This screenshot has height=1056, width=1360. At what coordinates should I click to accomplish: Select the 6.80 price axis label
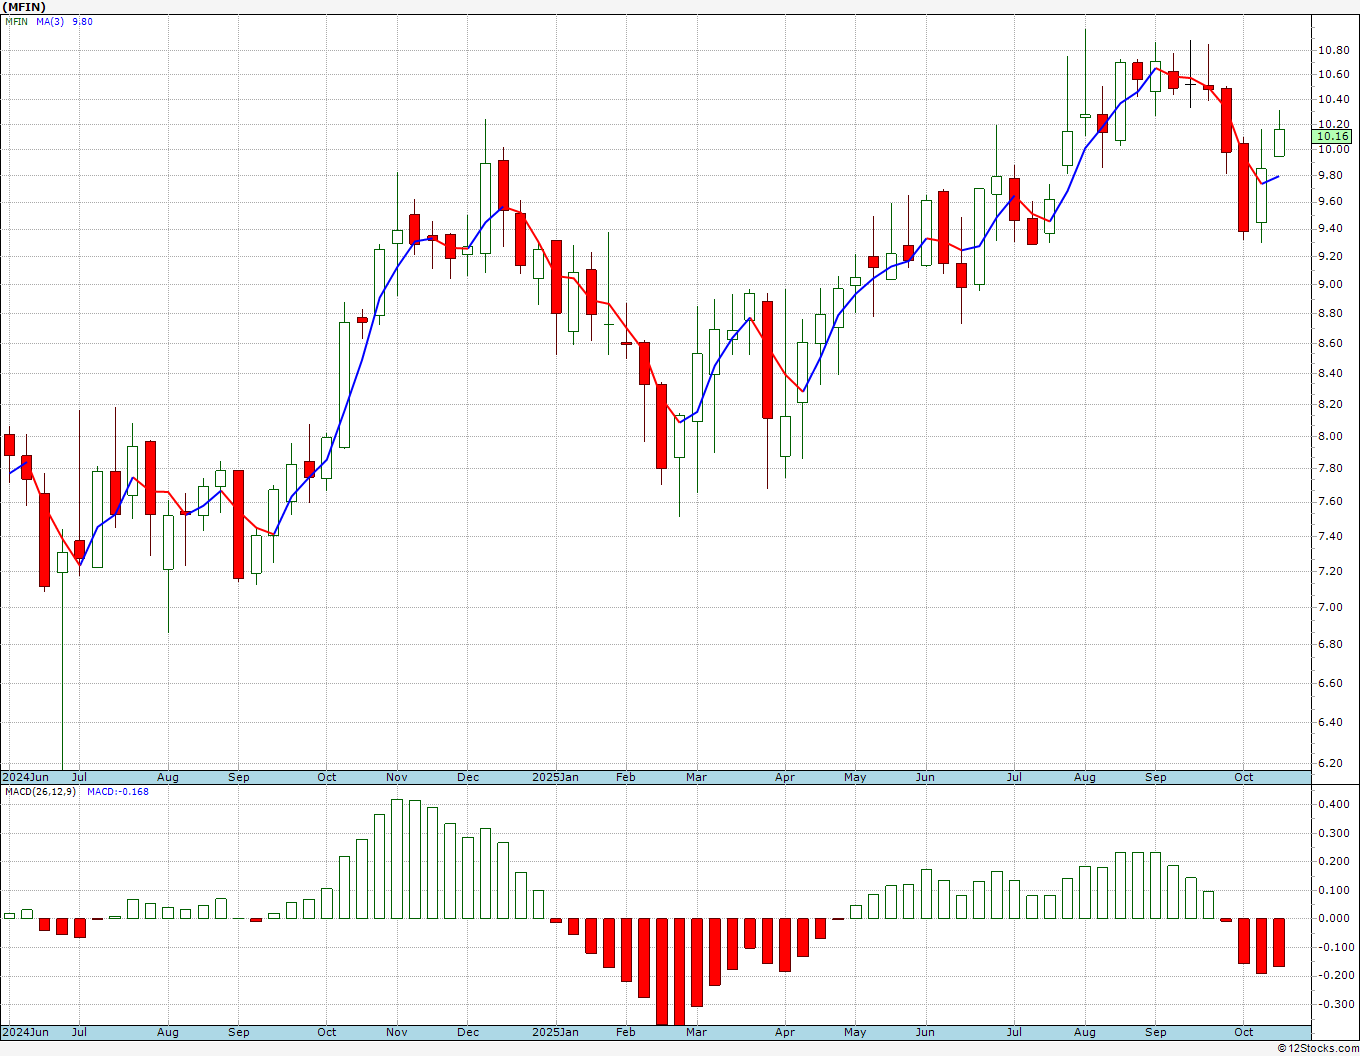pyautogui.click(x=1332, y=644)
